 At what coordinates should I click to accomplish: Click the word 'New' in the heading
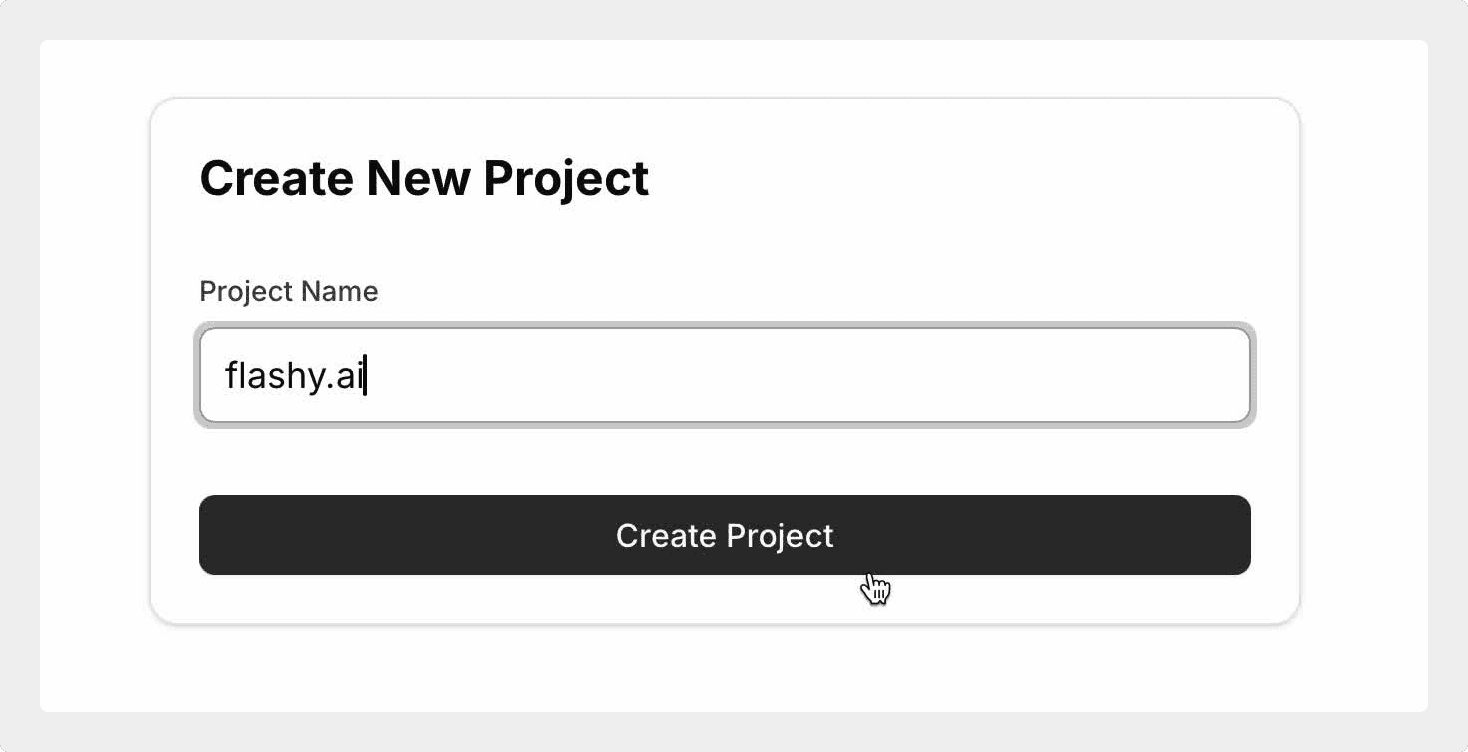(418, 178)
